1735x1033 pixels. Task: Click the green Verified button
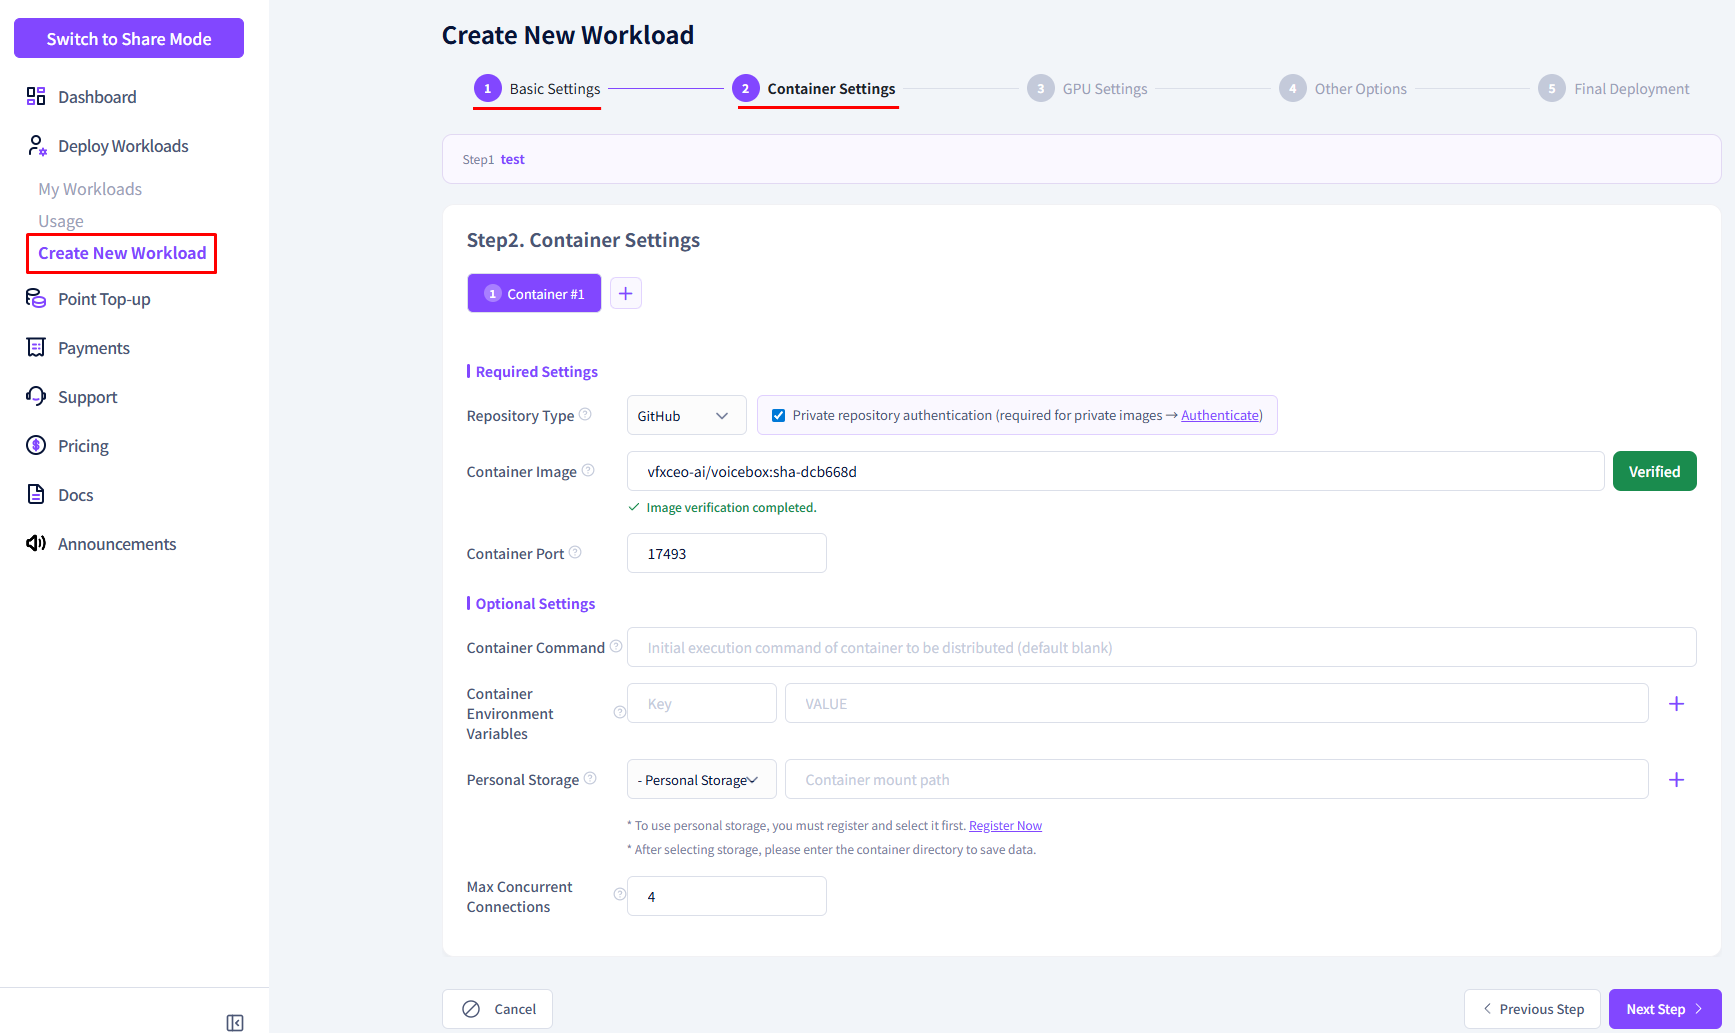pyautogui.click(x=1654, y=471)
